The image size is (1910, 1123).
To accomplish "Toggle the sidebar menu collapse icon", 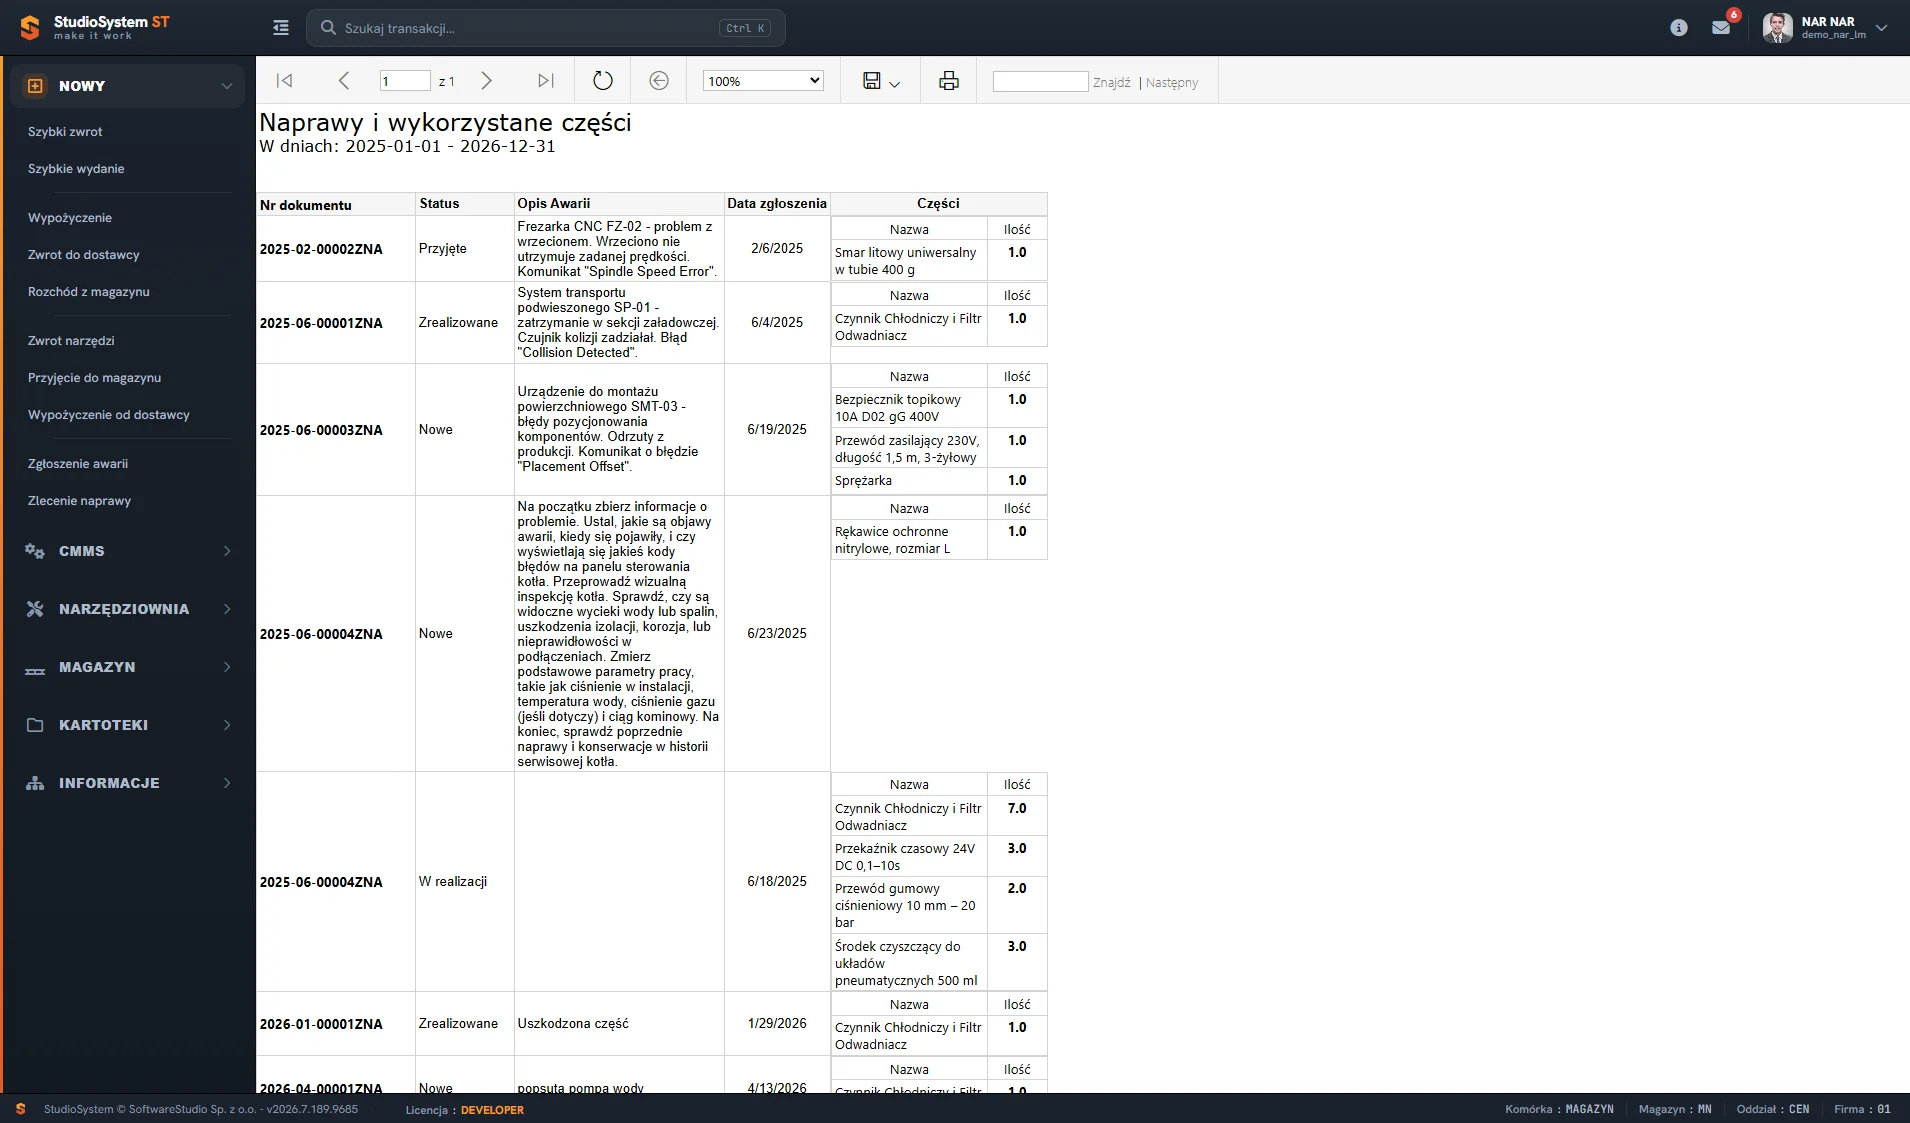I will tap(281, 28).
